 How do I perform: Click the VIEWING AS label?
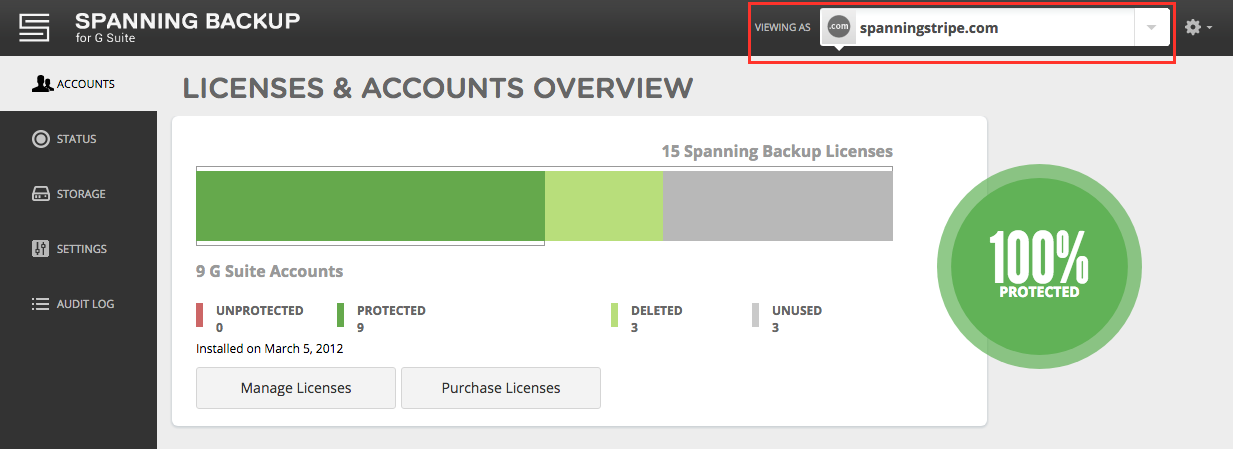pyautogui.click(x=782, y=28)
